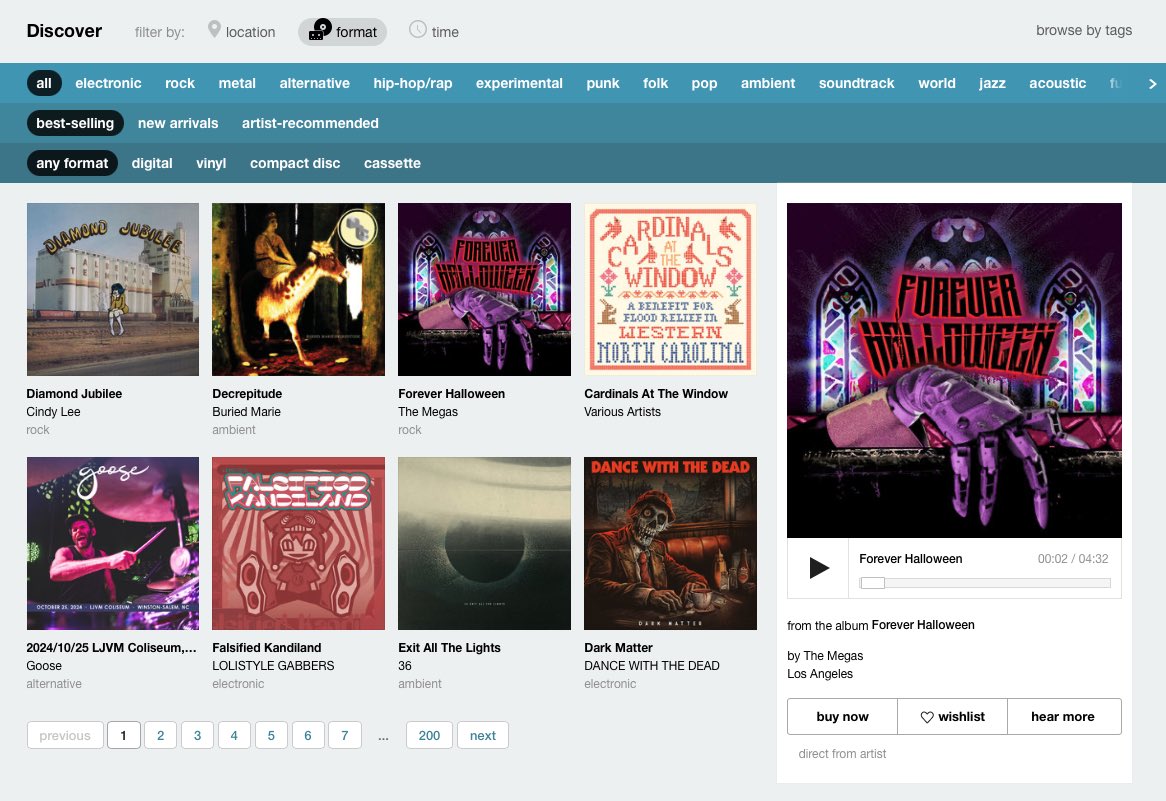Jump to page 200 of results

(429, 735)
